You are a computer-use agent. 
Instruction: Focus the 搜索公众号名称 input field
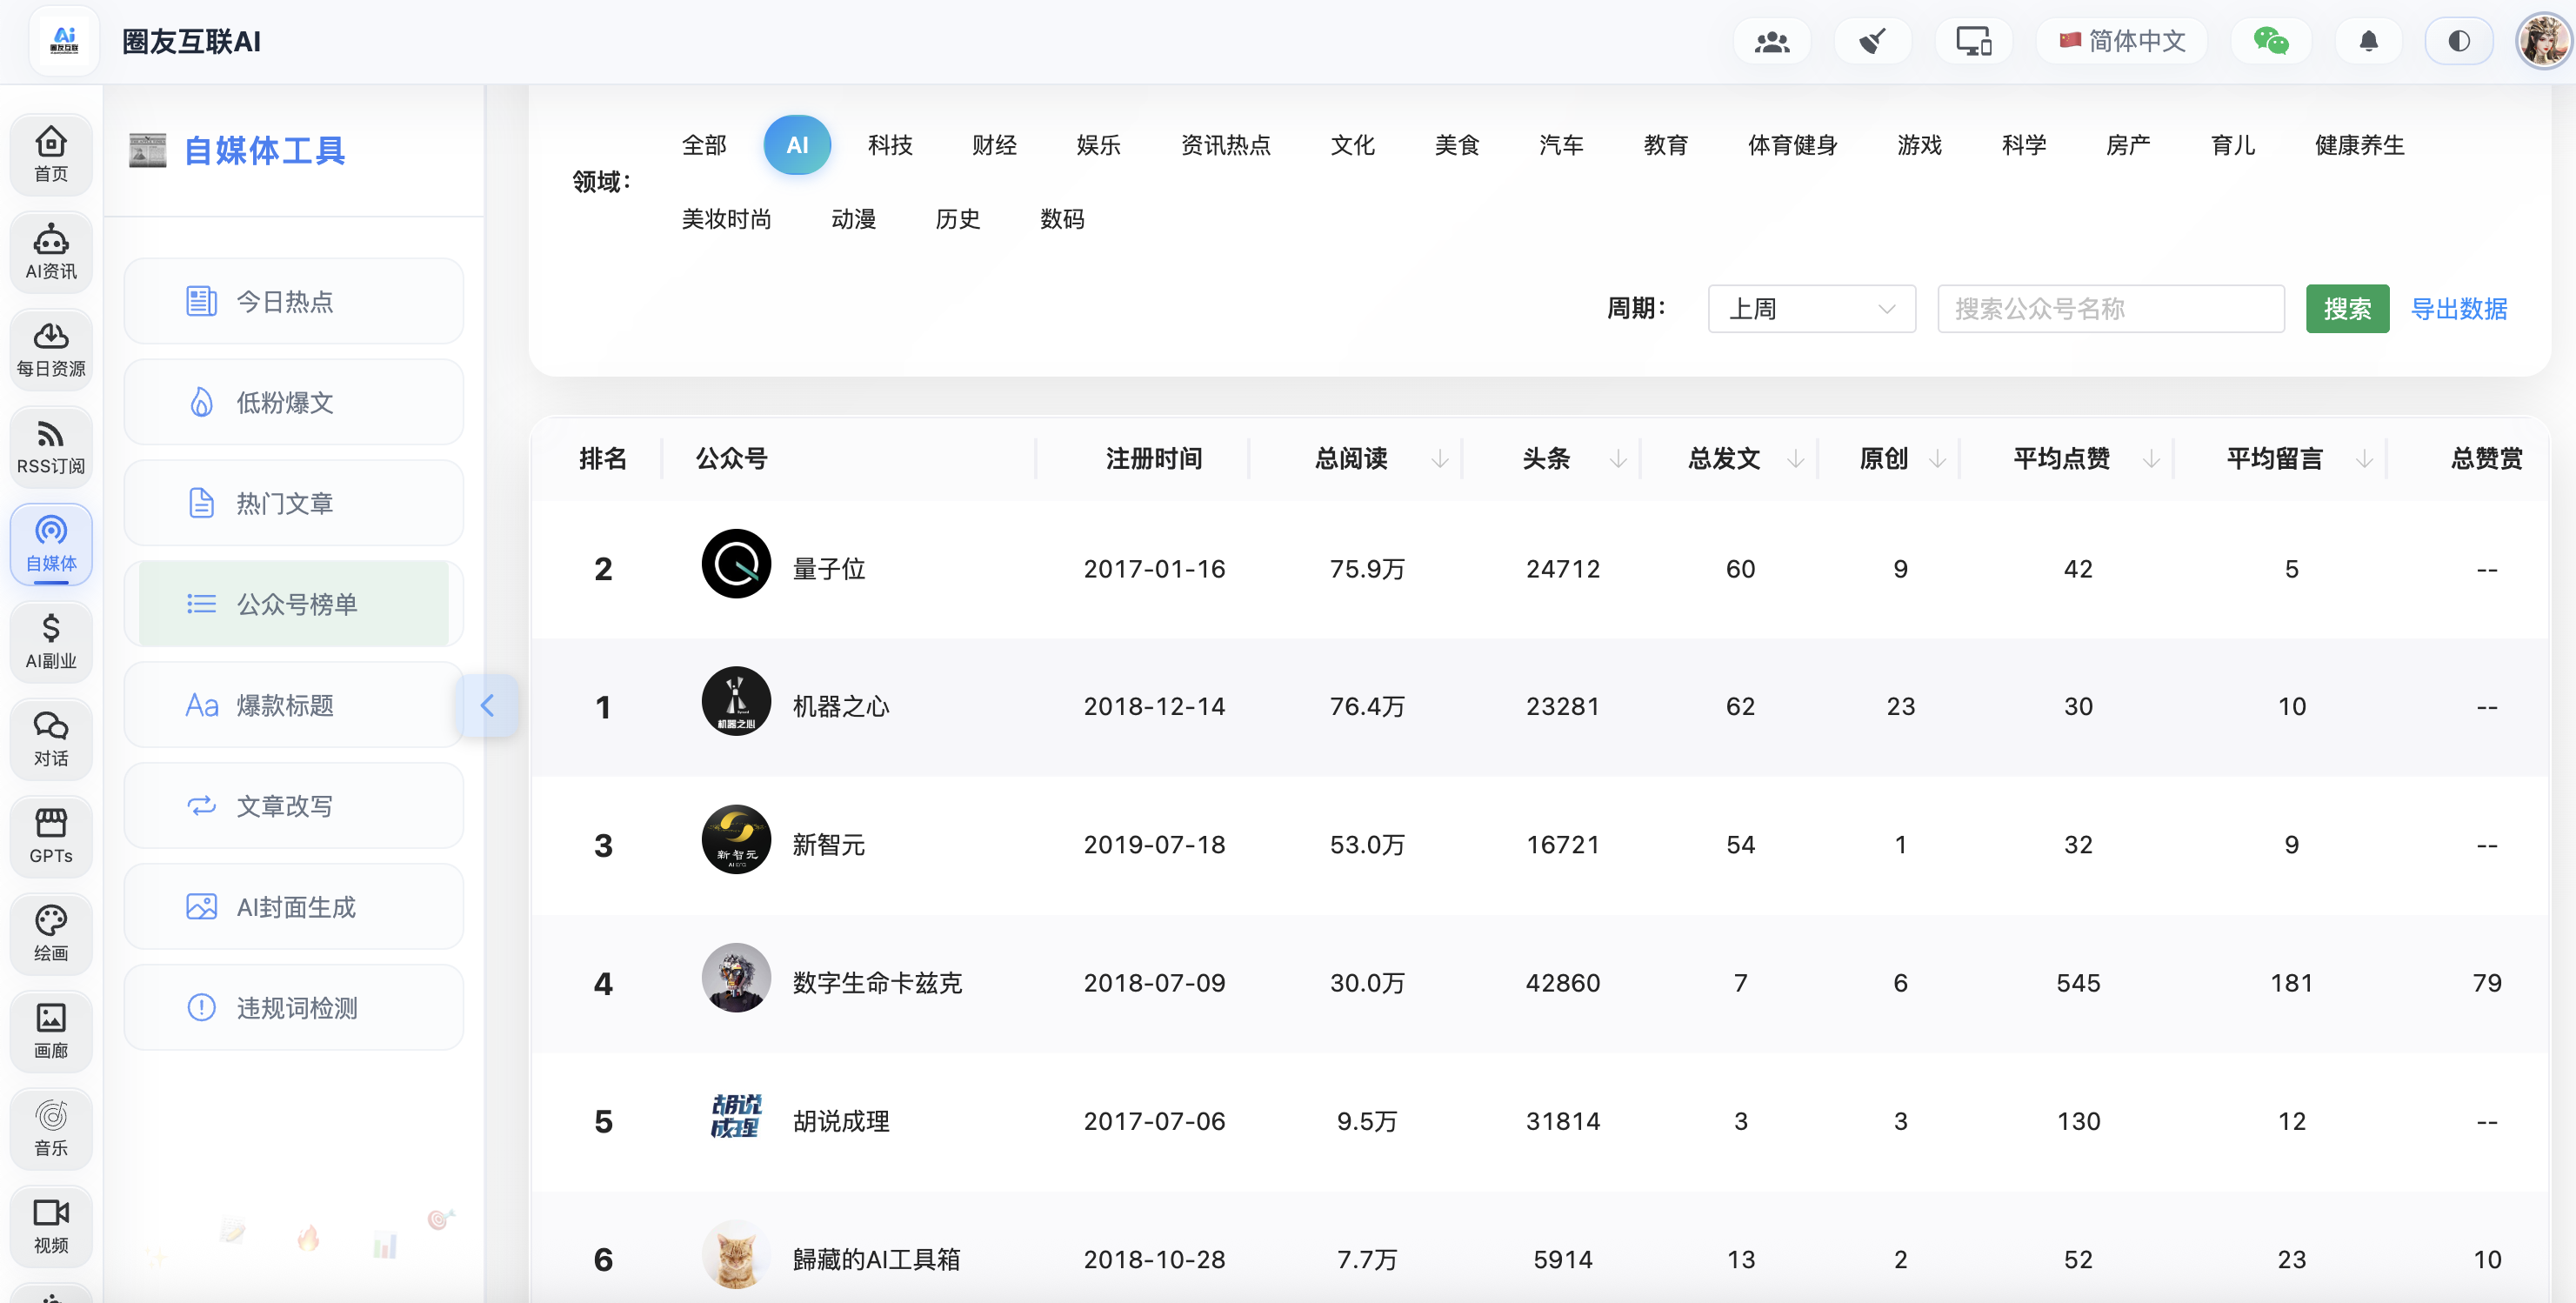click(x=2111, y=309)
